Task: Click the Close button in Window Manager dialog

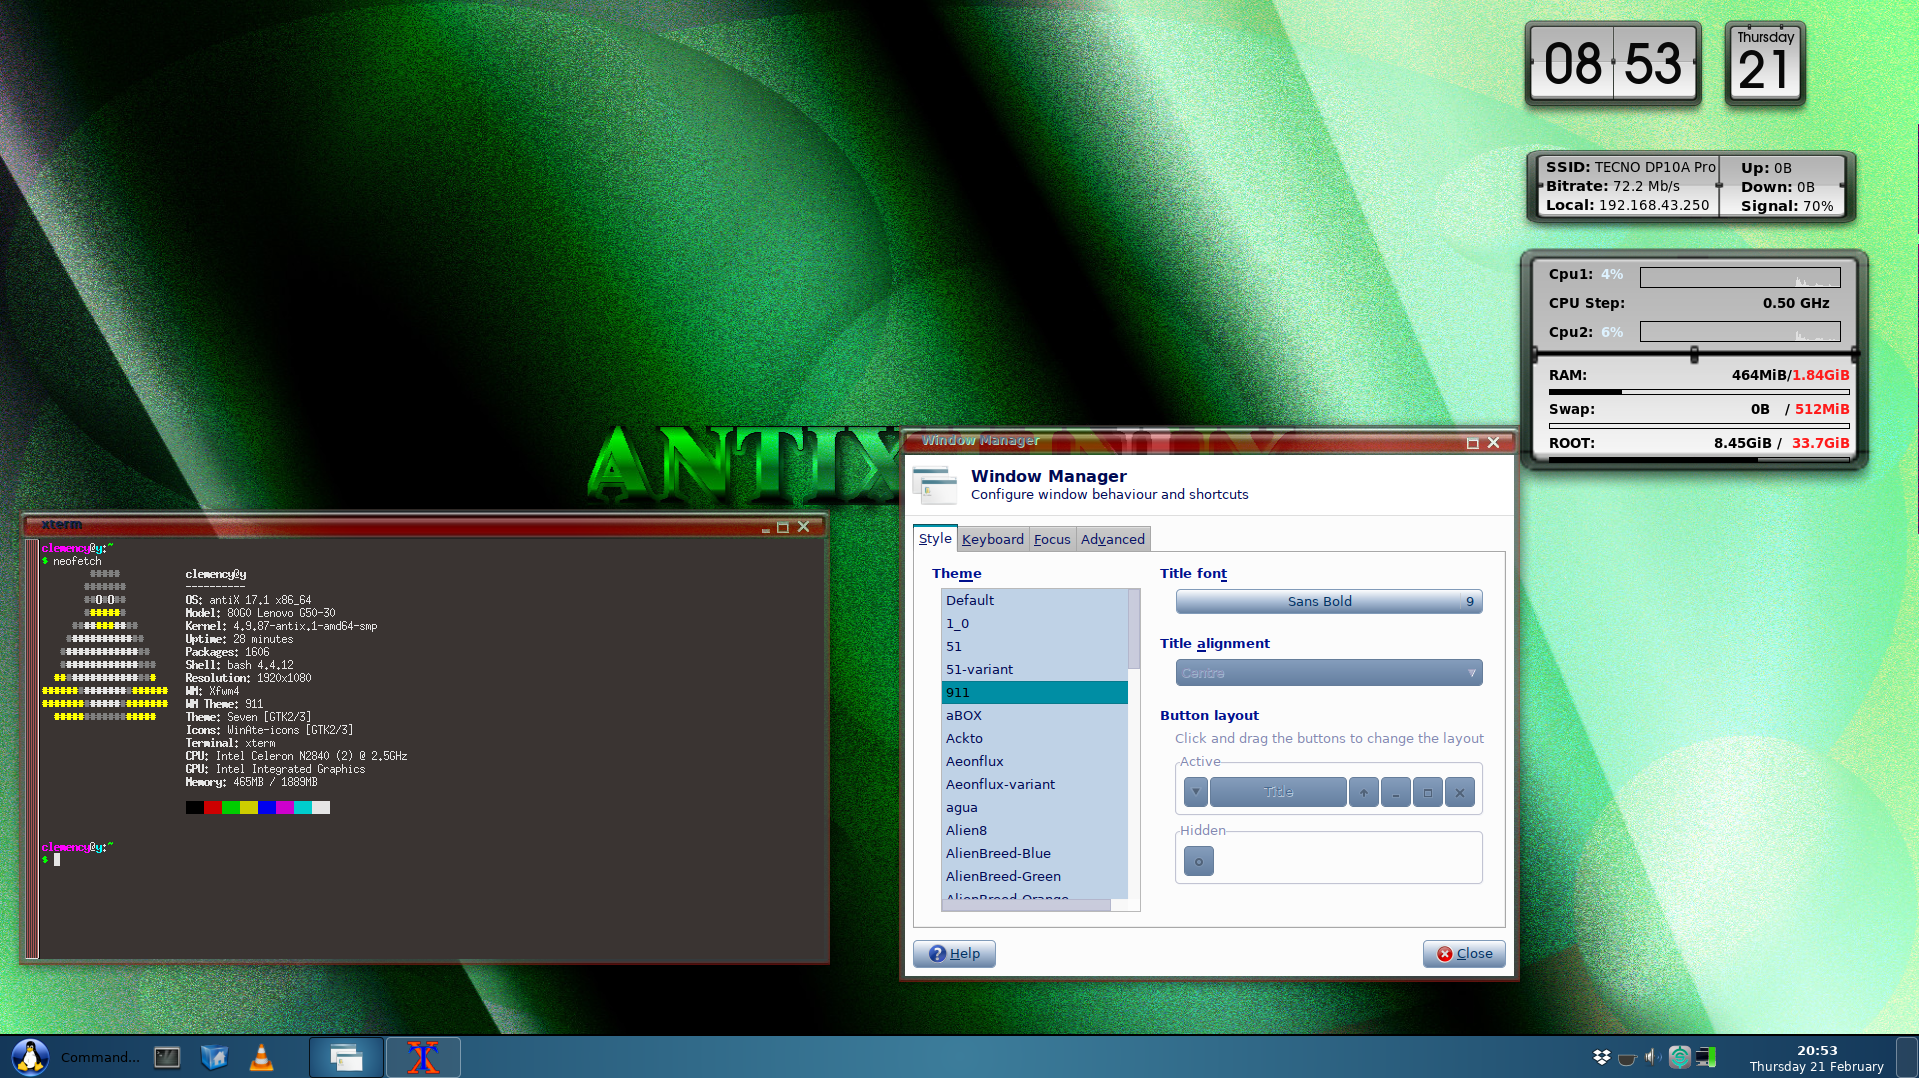Action: 1464,953
